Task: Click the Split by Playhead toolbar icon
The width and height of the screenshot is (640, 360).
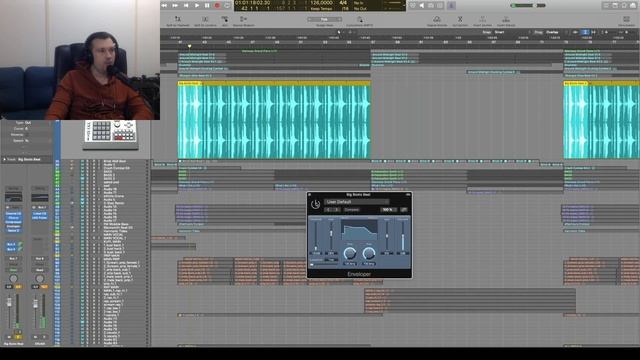Action: (178, 20)
